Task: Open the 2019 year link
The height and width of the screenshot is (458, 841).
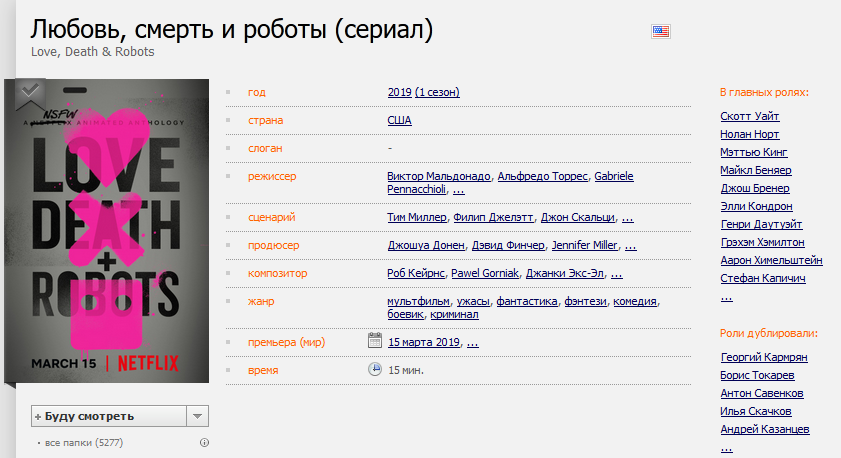Action: (x=400, y=92)
